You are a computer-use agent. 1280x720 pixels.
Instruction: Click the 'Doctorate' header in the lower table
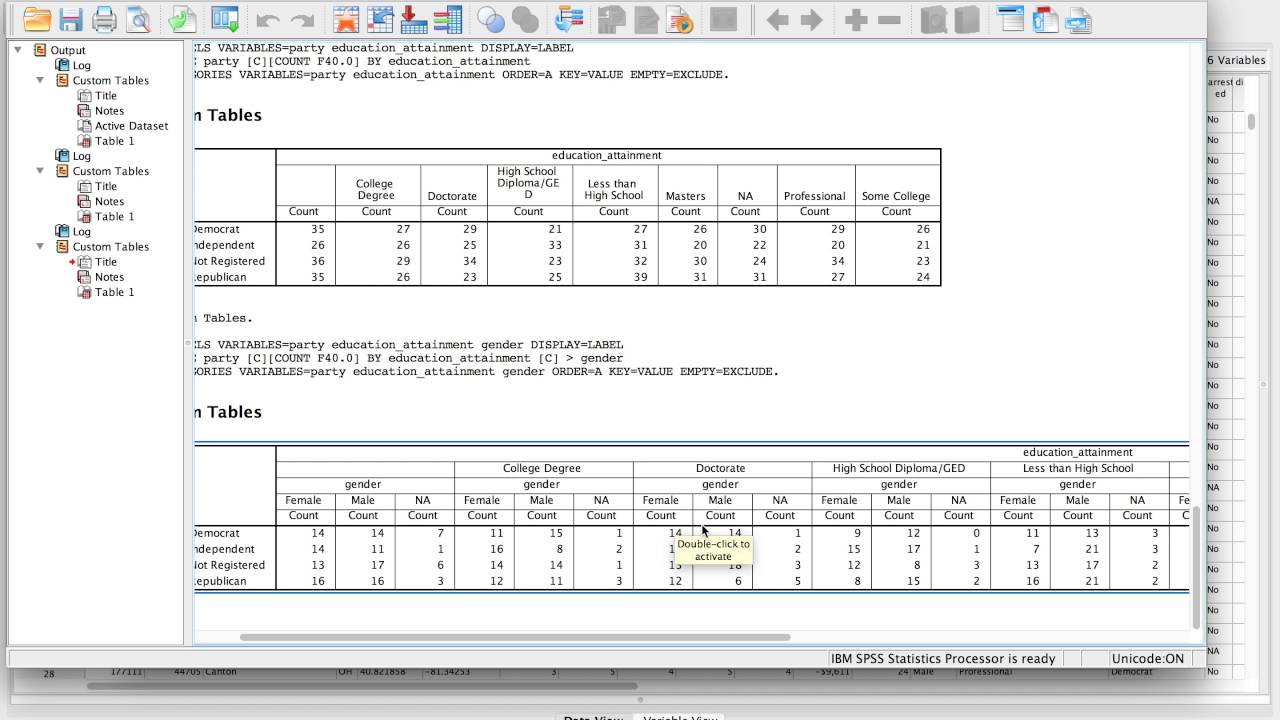coord(720,468)
